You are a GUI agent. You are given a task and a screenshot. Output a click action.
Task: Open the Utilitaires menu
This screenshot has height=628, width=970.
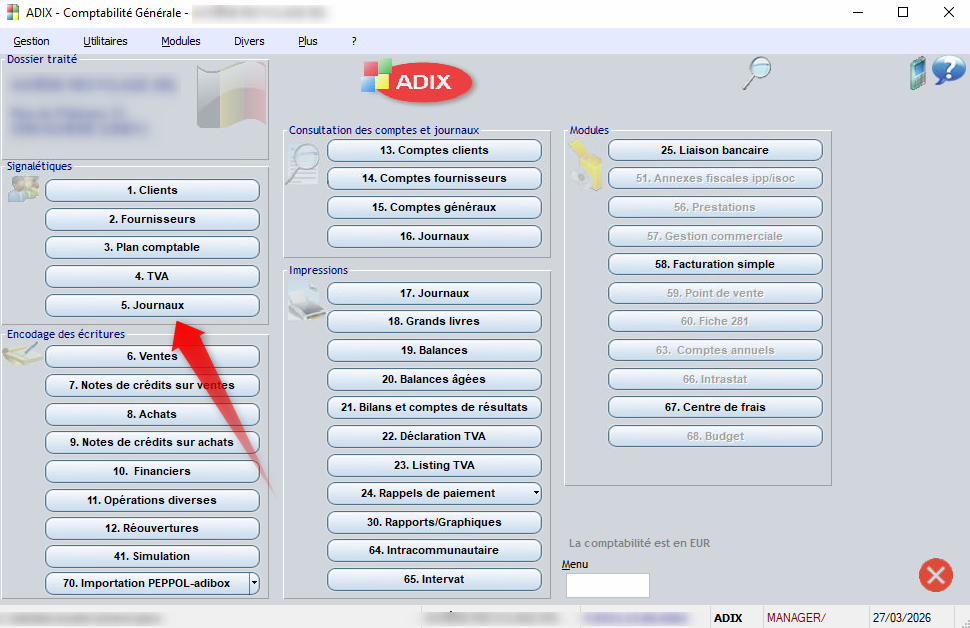[105, 41]
